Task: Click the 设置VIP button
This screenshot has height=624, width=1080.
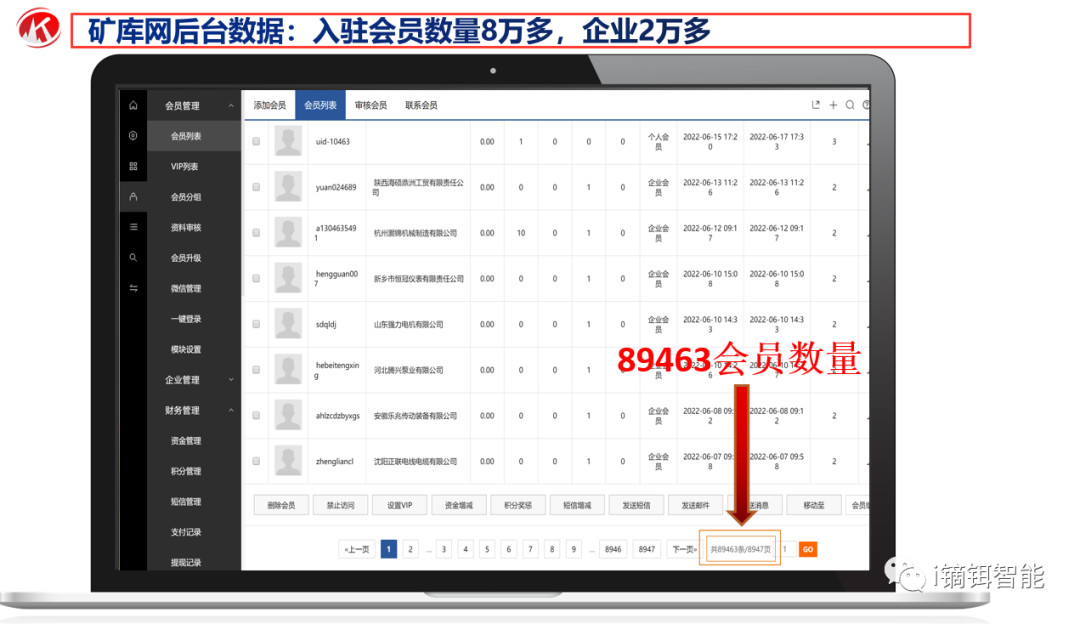Action: 399,506
